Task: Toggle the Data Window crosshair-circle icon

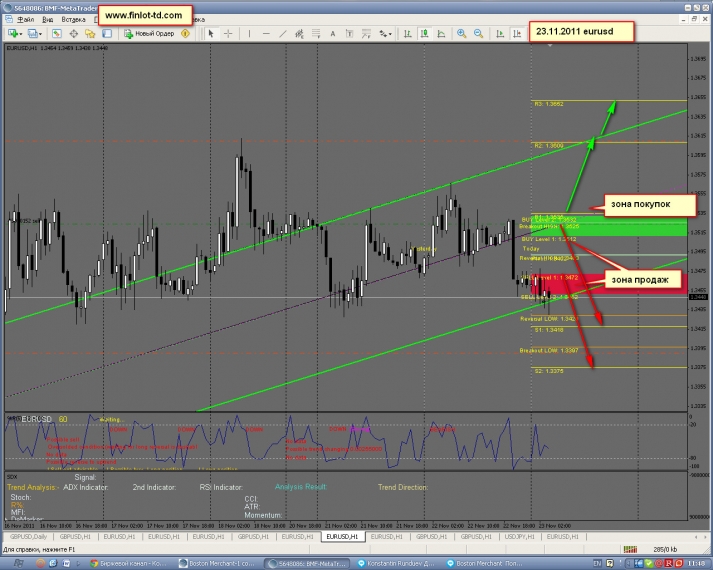Action: (x=73, y=33)
